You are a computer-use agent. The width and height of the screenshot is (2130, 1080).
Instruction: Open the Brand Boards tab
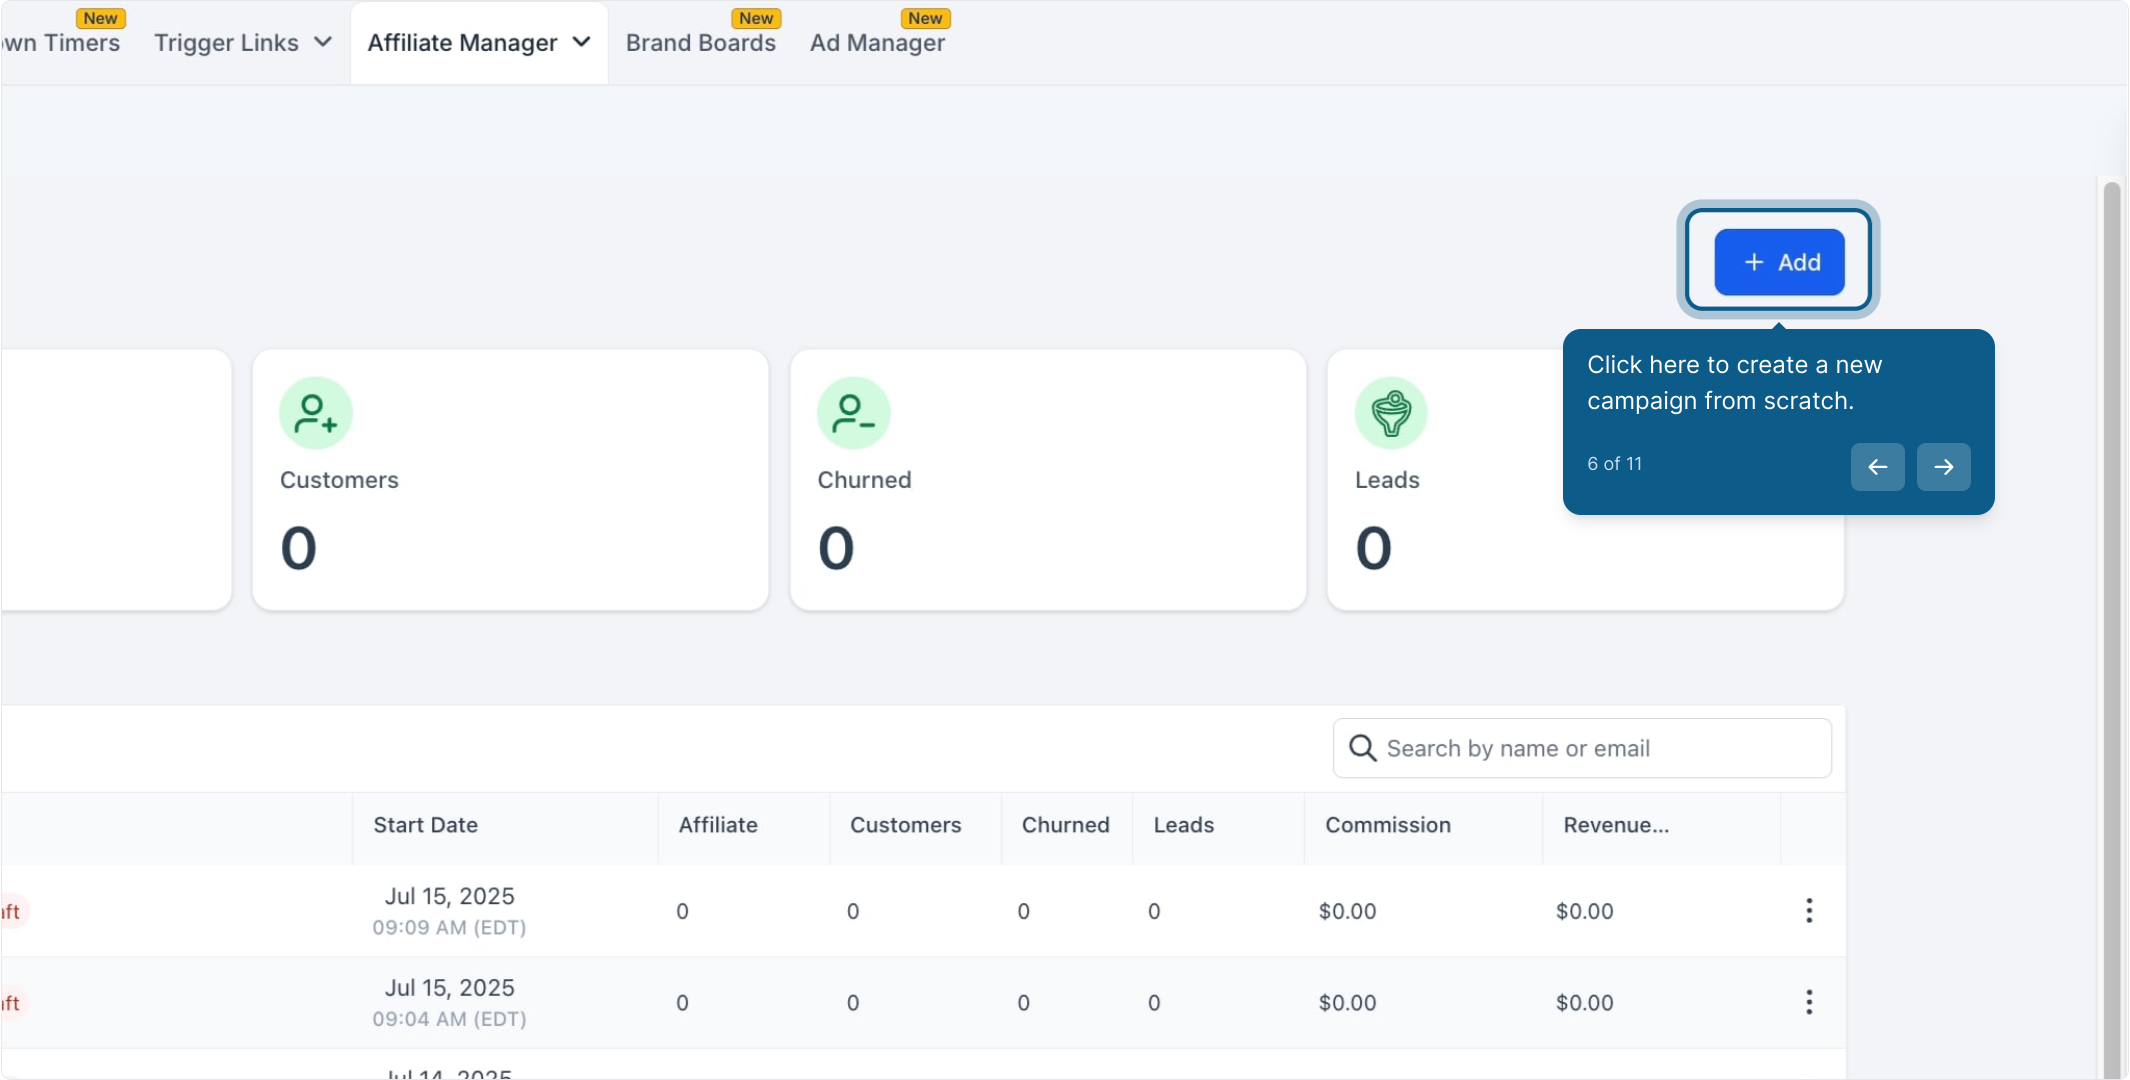pyautogui.click(x=701, y=43)
